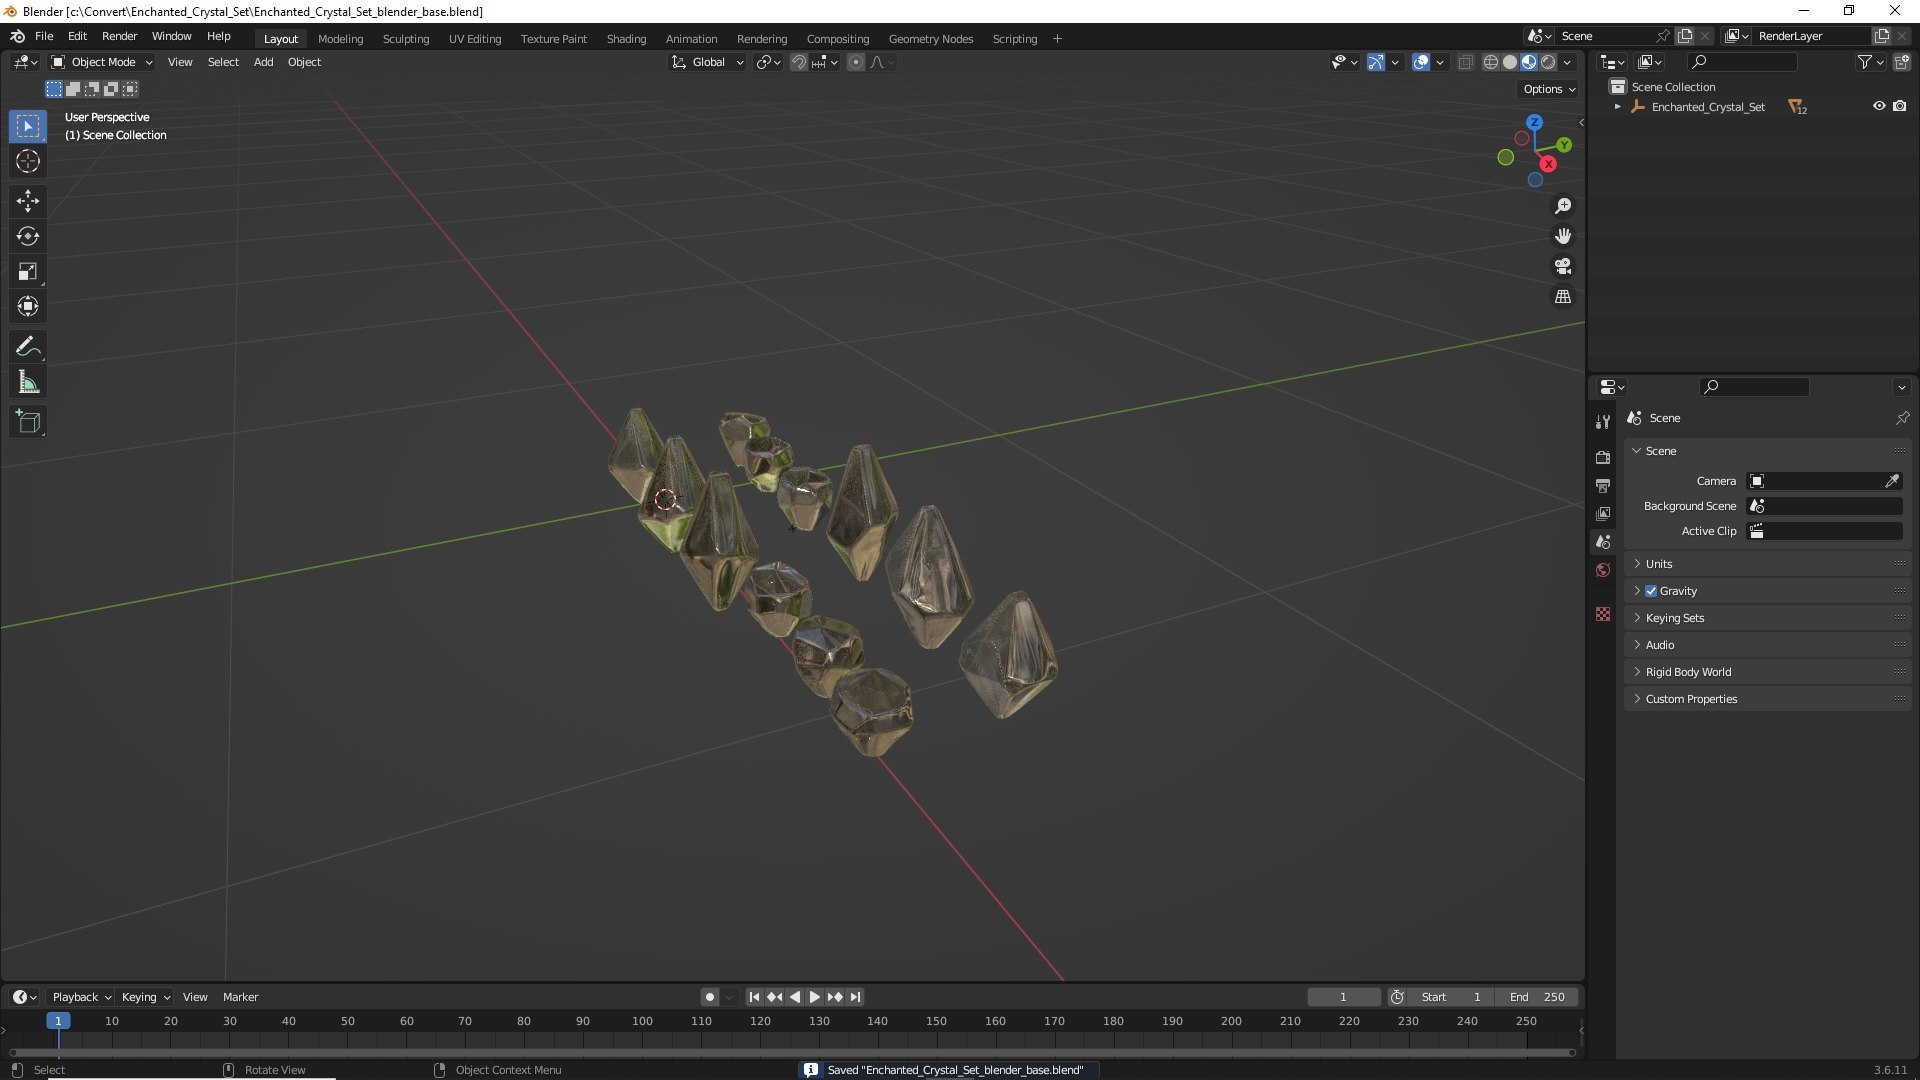1920x1080 pixels.
Task: Select the Move tool in toolbar
Action: click(28, 201)
